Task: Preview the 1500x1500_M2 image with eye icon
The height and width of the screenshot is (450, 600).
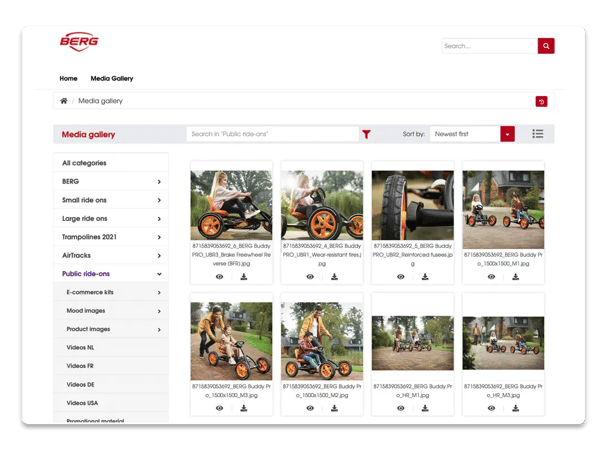Action: click(x=310, y=408)
